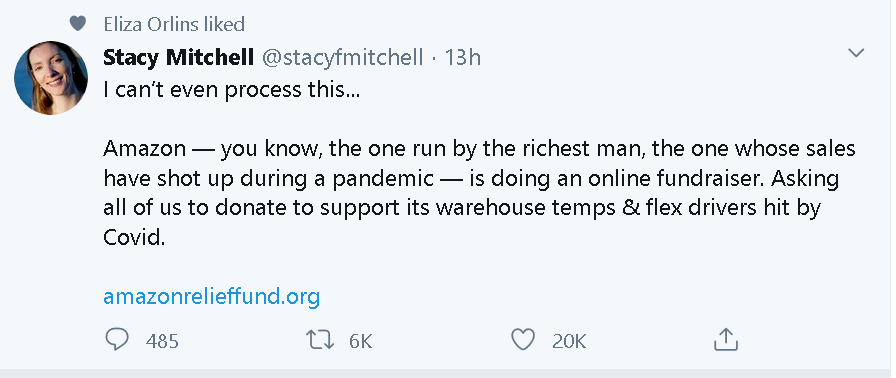Click the small filled heart beside 'Eliza Orlins liked'

[x=77, y=24]
